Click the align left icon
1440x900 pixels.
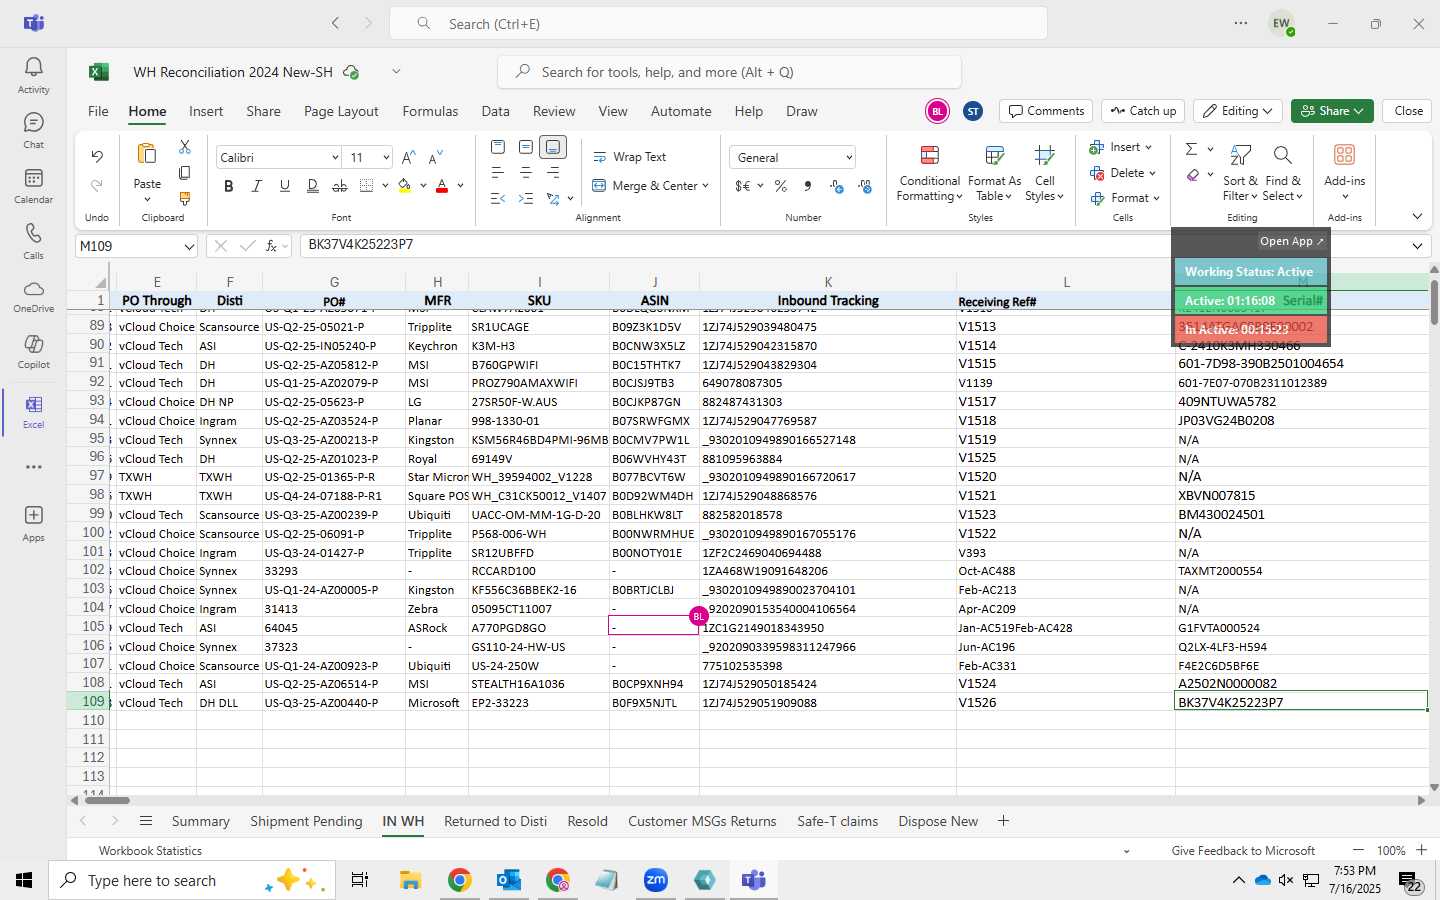click(x=498, y=173)
